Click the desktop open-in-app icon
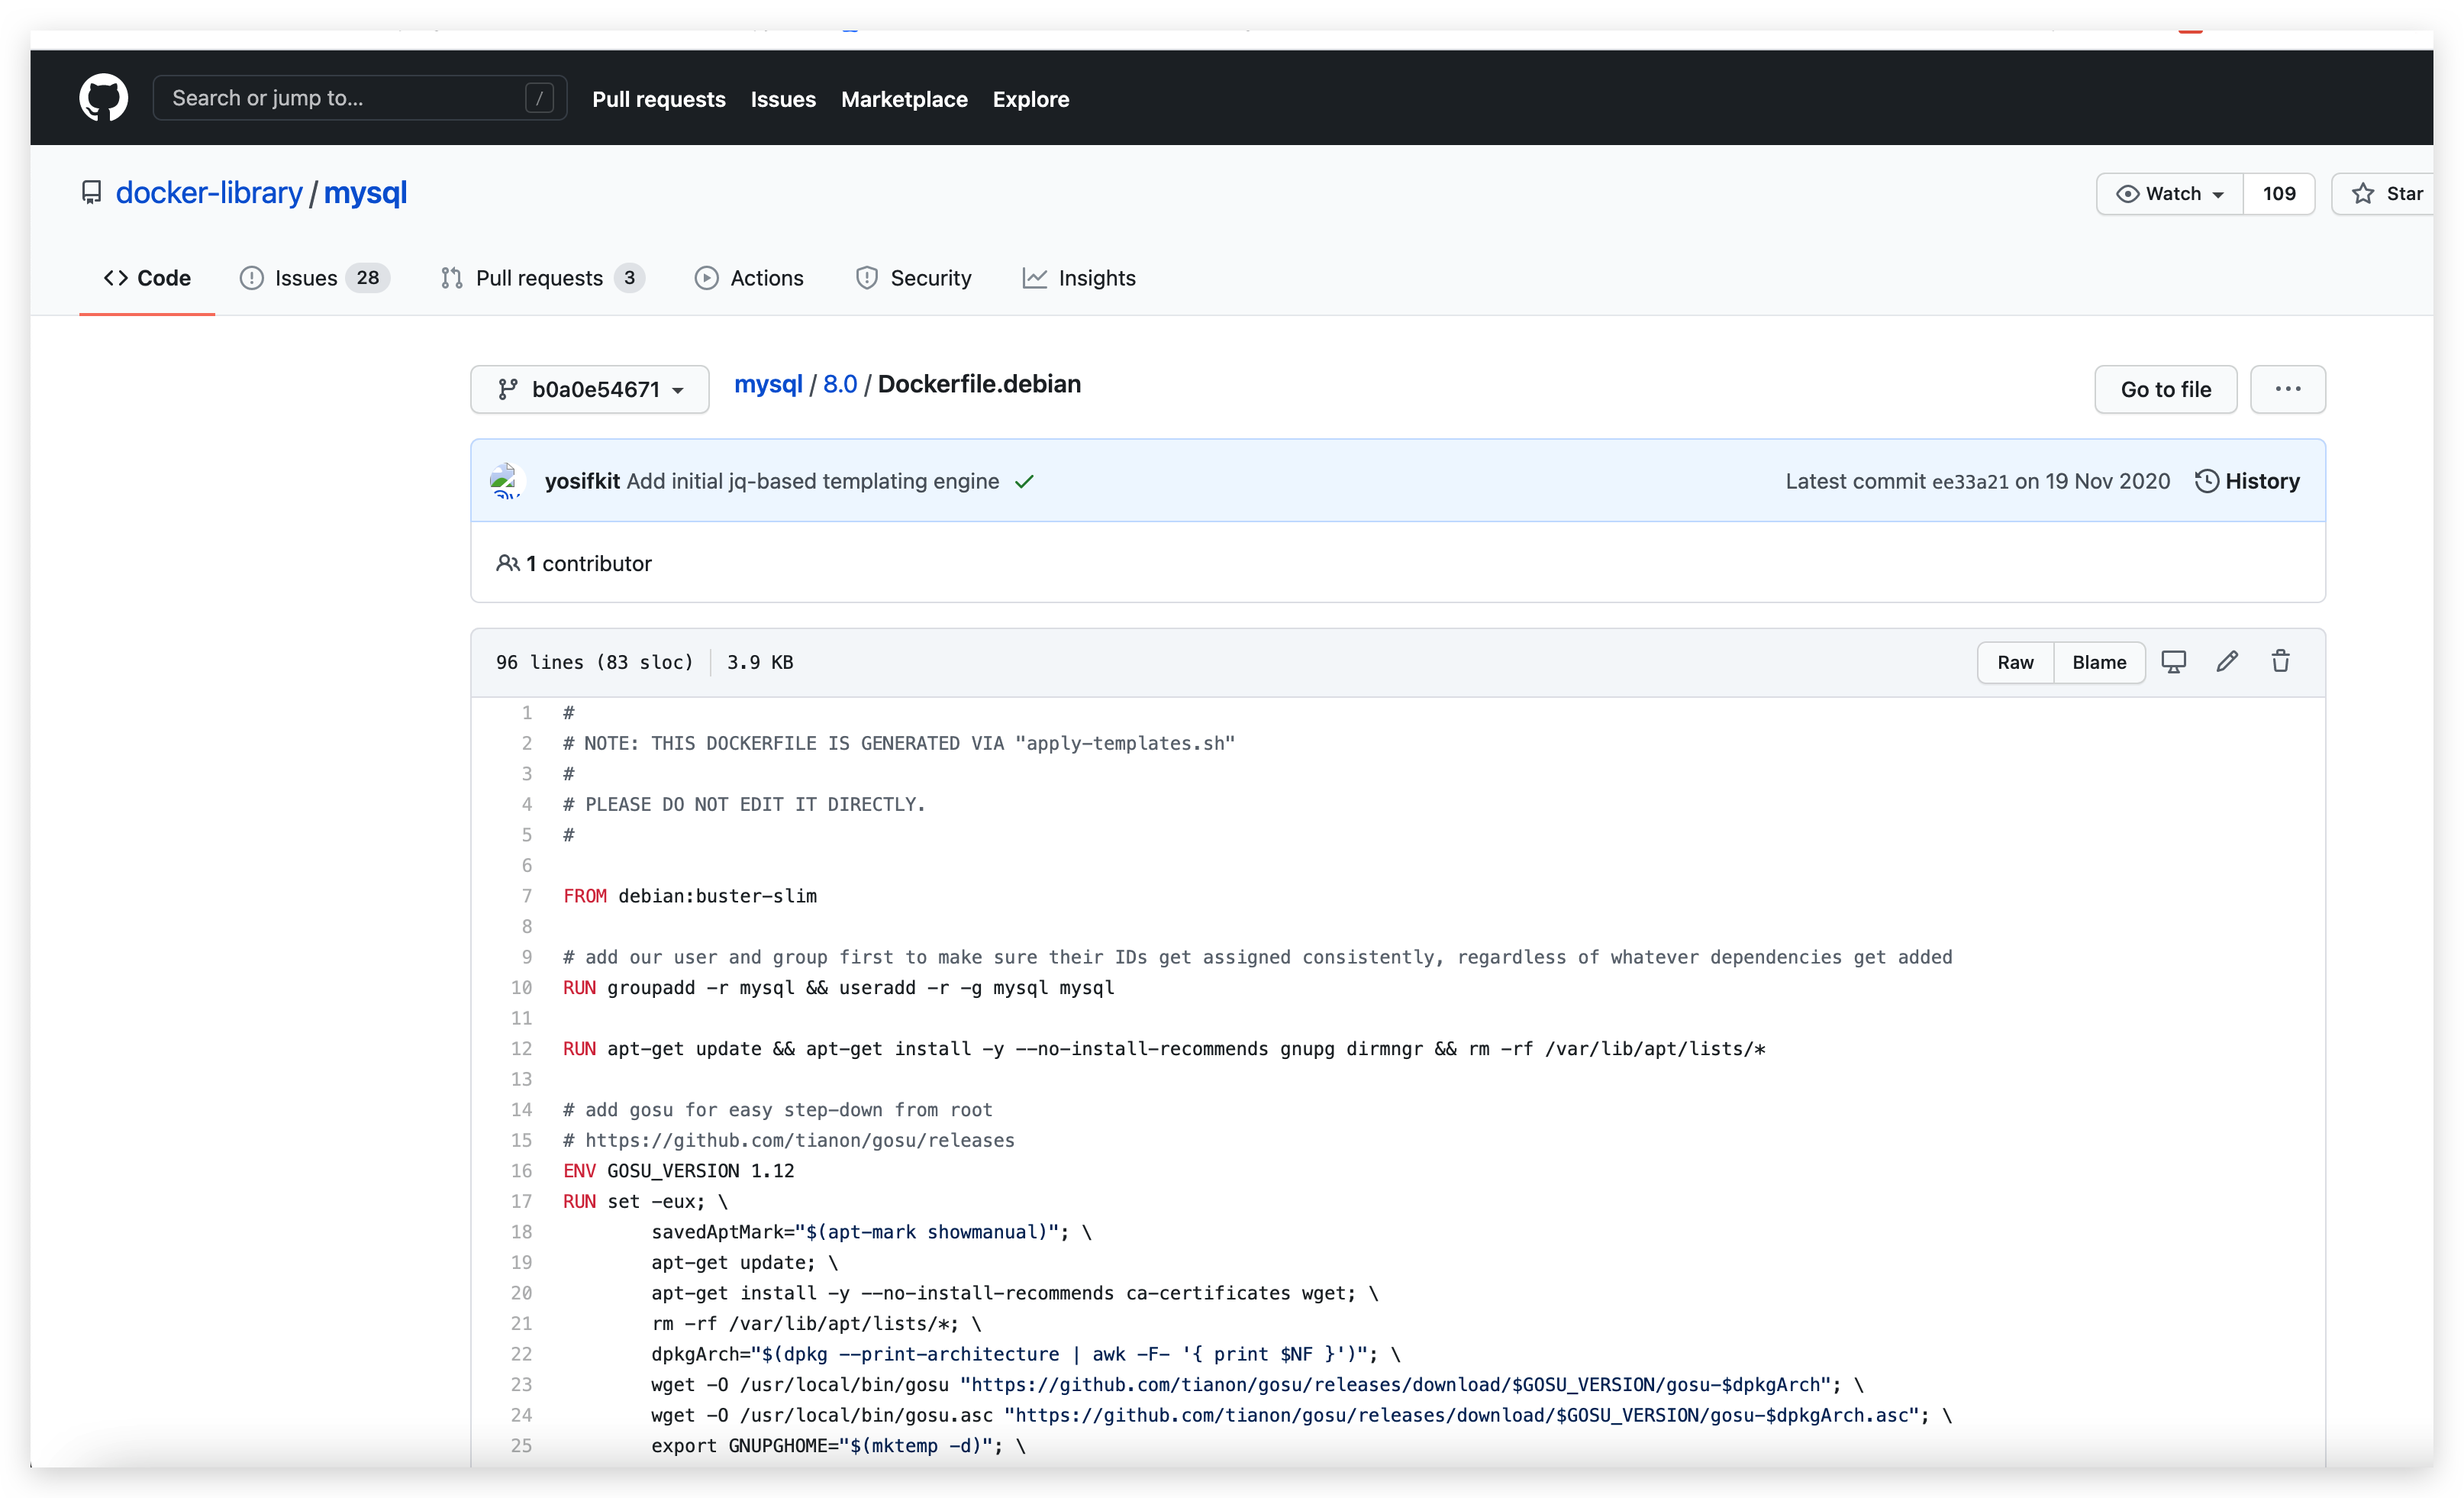Screen dimensions: 2464x1498 point(2174,662)
